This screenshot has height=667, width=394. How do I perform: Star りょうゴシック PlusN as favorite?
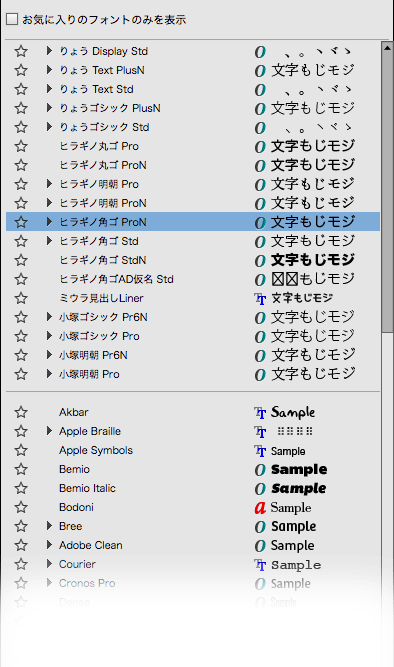[21, 108]
